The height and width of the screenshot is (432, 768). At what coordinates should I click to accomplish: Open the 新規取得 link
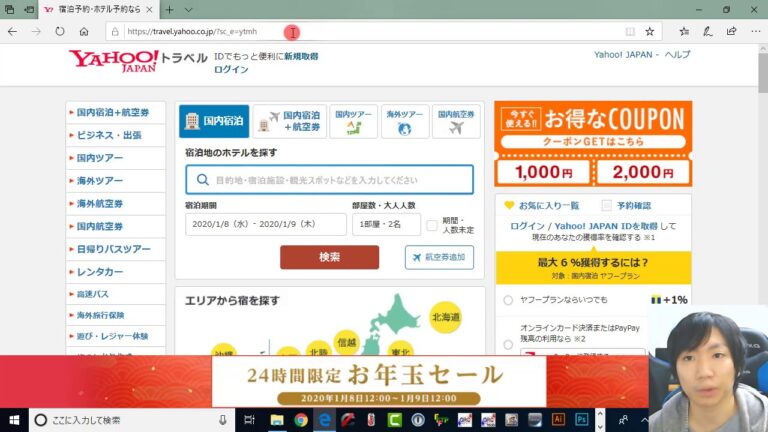301,56
